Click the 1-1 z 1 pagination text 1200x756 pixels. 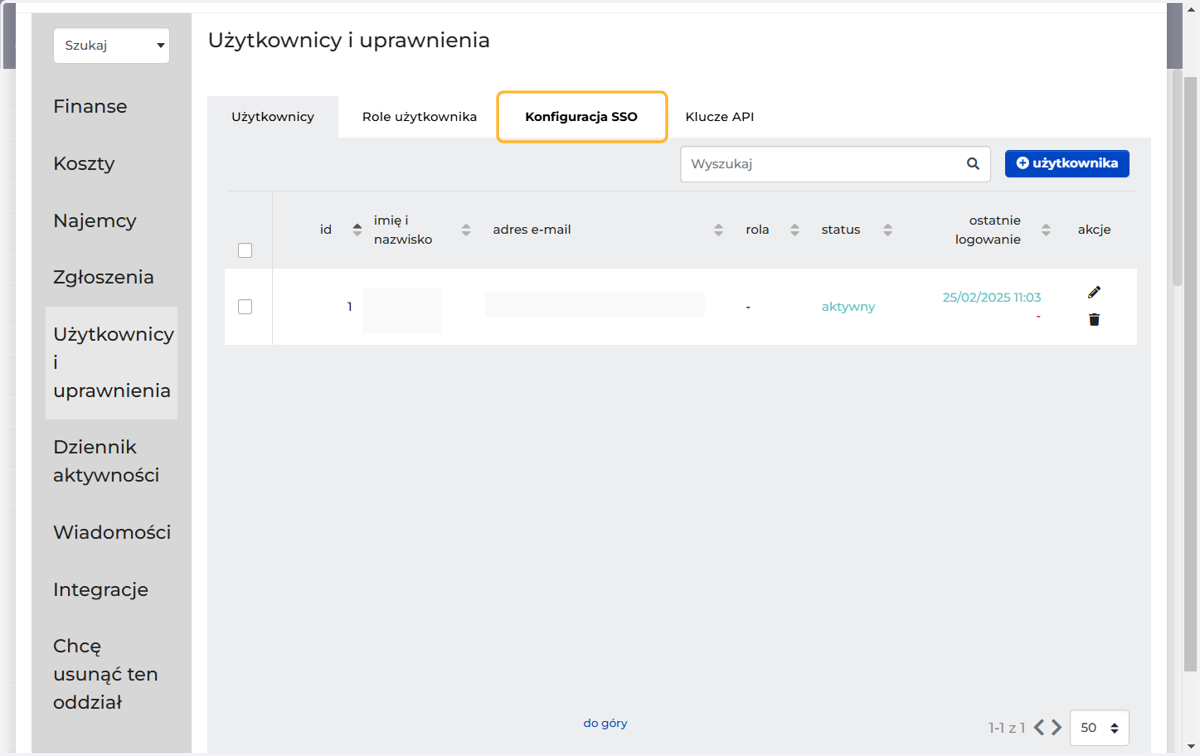(1007, 728)
